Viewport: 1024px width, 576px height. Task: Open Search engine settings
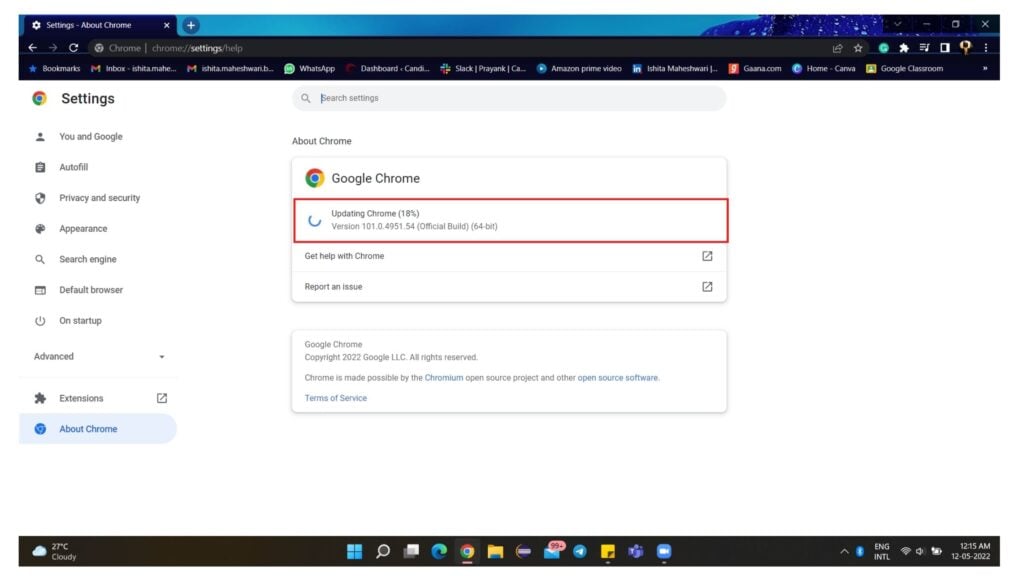88,259
